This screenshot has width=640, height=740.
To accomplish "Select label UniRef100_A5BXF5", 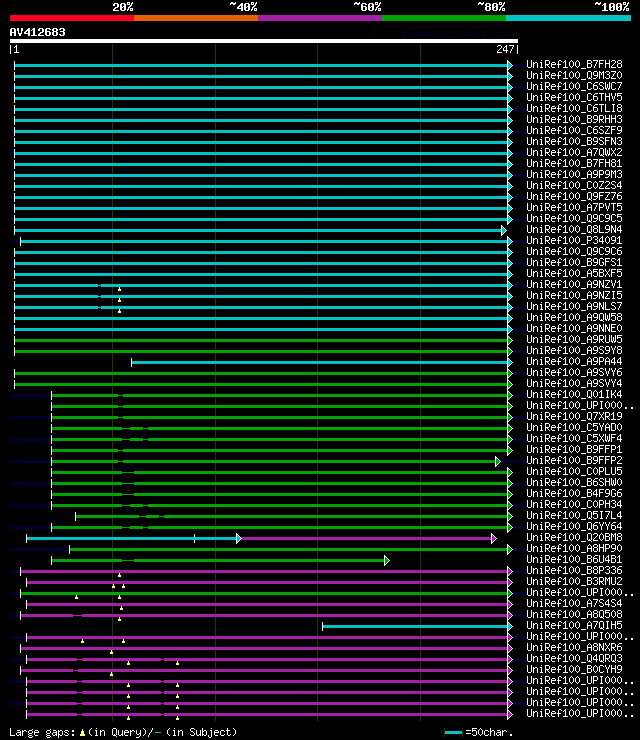I will pyautogui.click(x=574, y=274).
